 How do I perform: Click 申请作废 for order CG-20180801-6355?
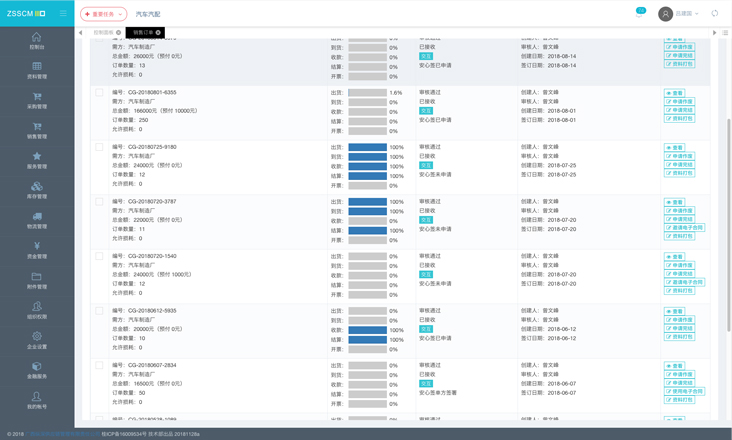679,102
